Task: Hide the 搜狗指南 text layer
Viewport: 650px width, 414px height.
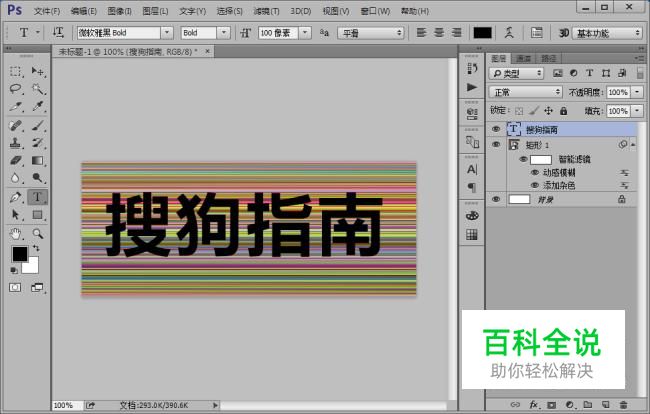Action: [x=496, y=129]
